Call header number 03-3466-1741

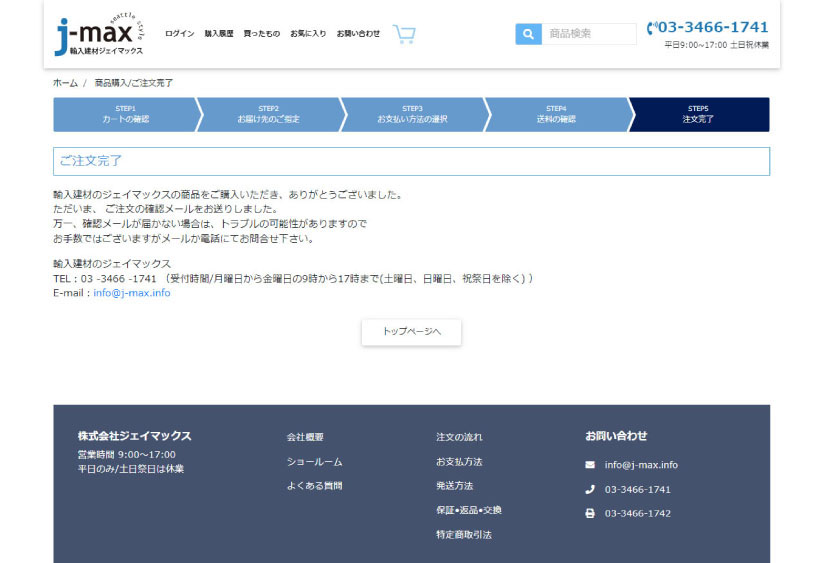(x=713, y=27)
